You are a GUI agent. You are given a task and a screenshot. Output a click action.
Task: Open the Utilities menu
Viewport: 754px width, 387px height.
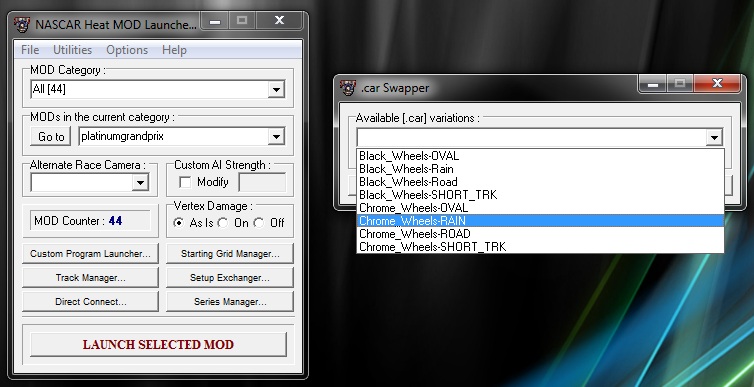72,50
